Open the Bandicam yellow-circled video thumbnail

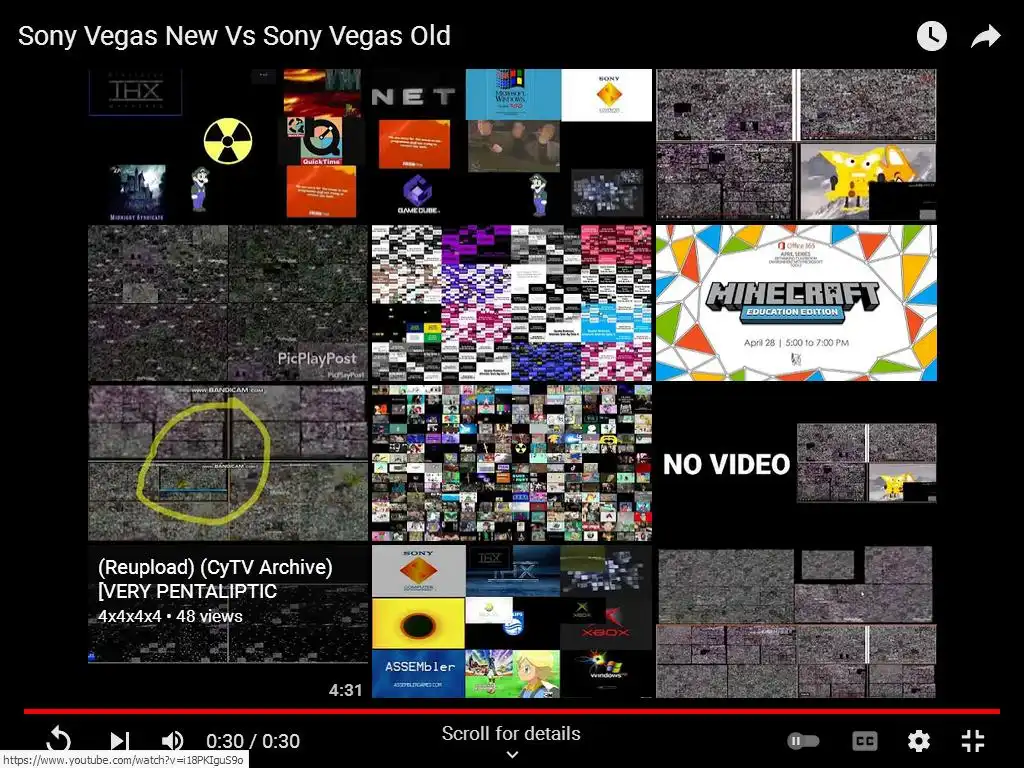click(228, 463)
